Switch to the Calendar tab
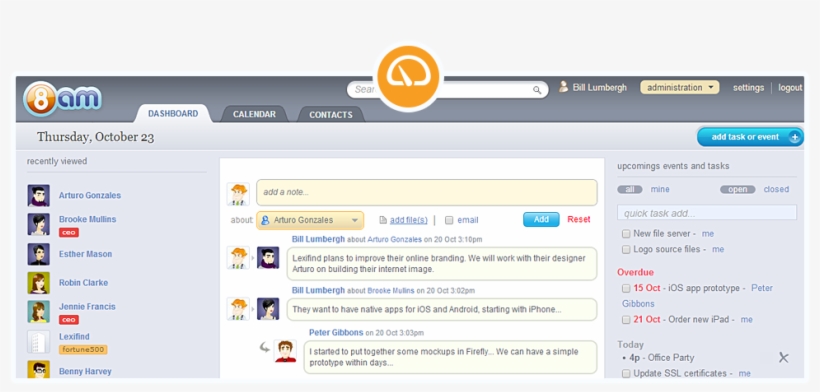 [254, 114]
